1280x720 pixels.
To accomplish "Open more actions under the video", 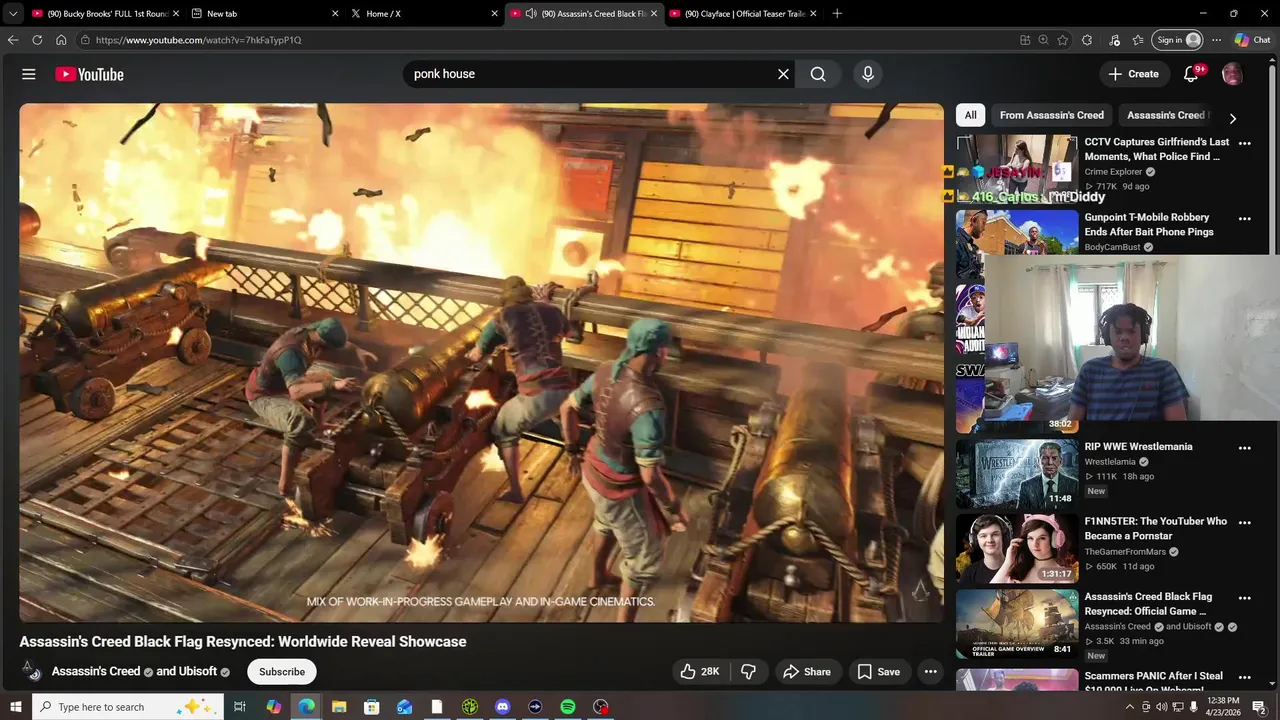I will (930, 672).
